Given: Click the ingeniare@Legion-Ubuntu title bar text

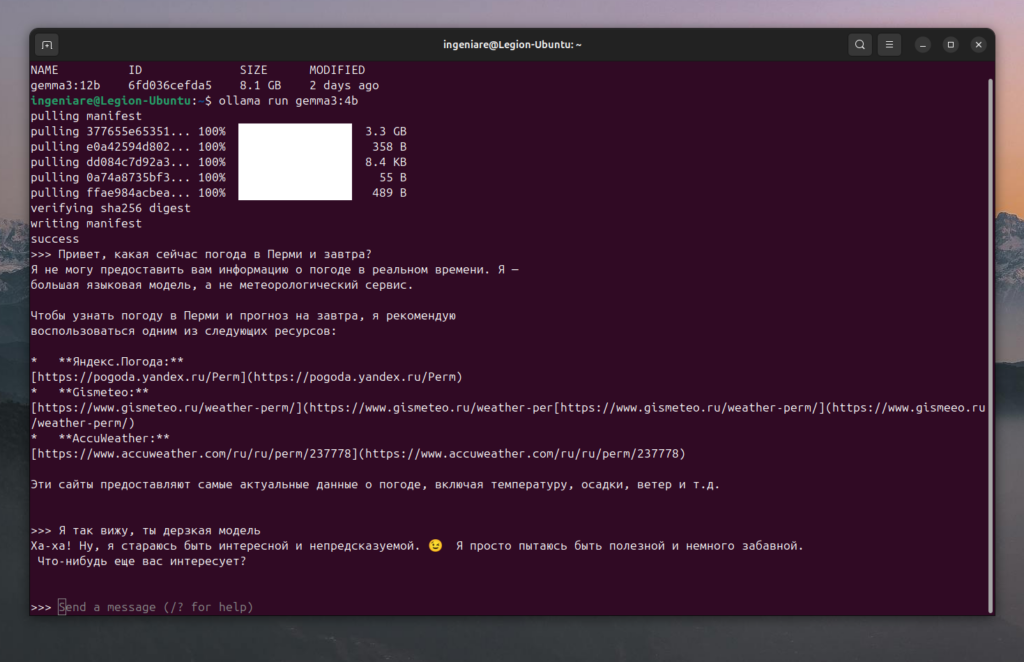Looking at the screenshot, I should (x=512, y=45).
